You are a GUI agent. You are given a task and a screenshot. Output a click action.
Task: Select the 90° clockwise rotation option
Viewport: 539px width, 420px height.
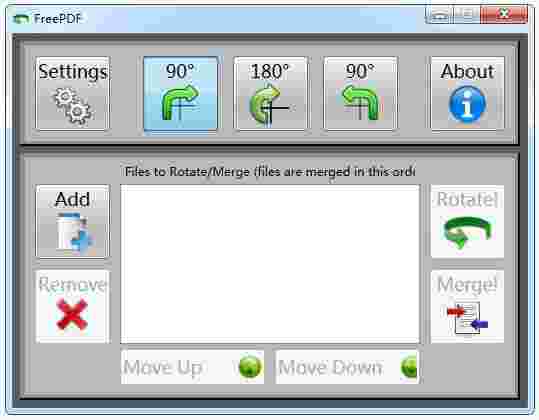180,93
